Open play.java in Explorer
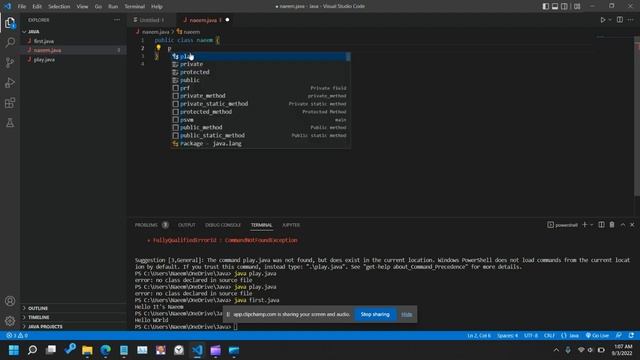 (x=44, y=60)
